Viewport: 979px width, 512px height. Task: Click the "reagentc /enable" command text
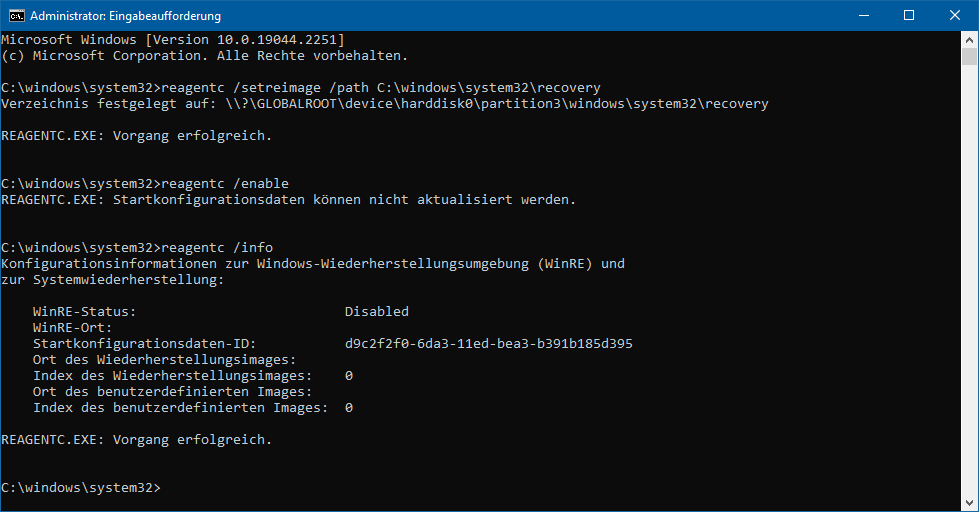click(225, 184)
